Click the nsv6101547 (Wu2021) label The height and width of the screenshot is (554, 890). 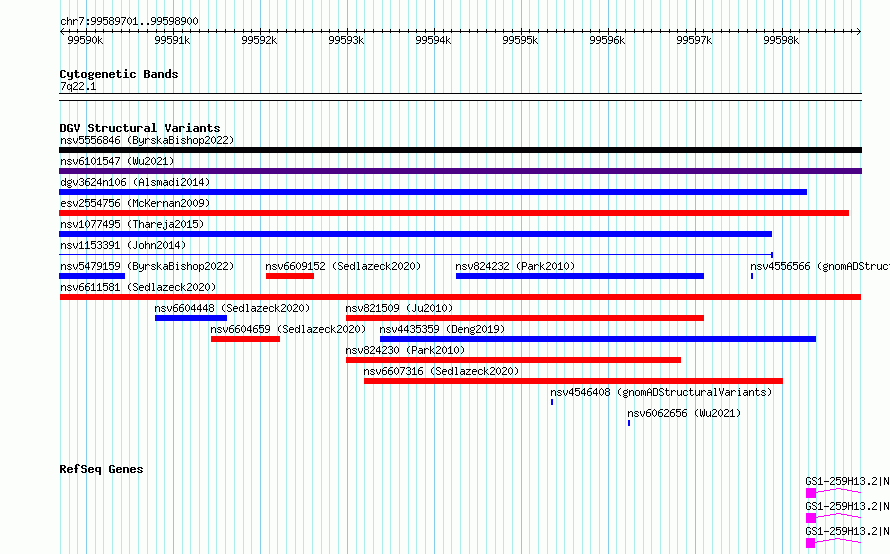click(117, 161)
